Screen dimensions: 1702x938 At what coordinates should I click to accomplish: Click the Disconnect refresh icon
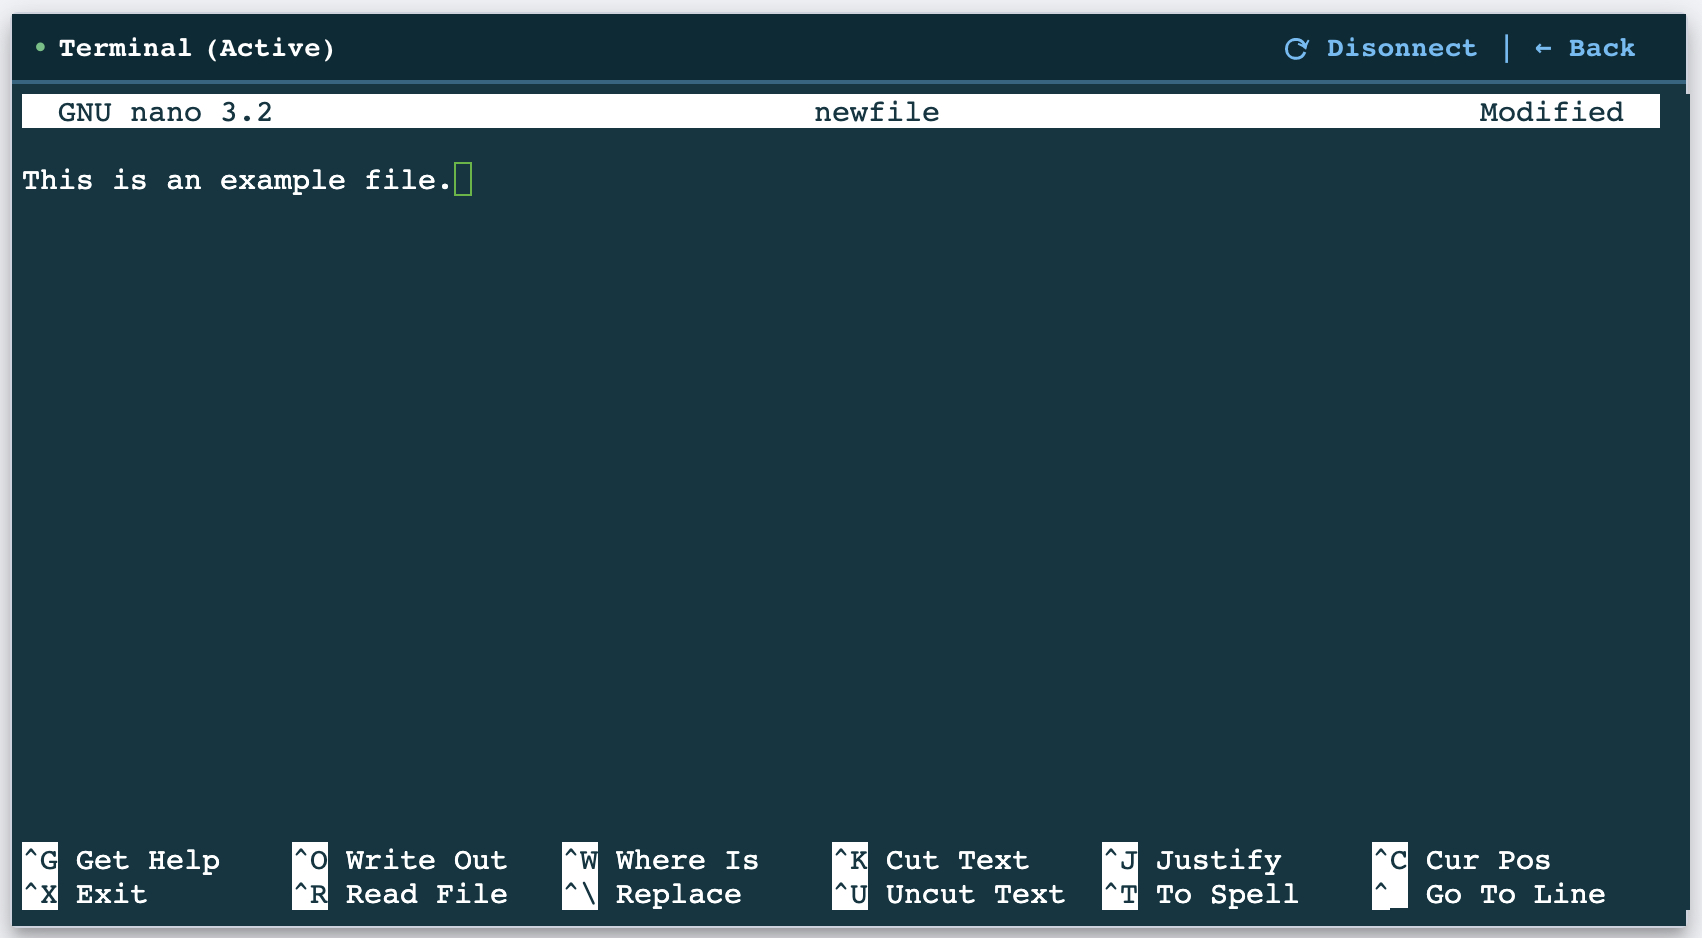1296,47
